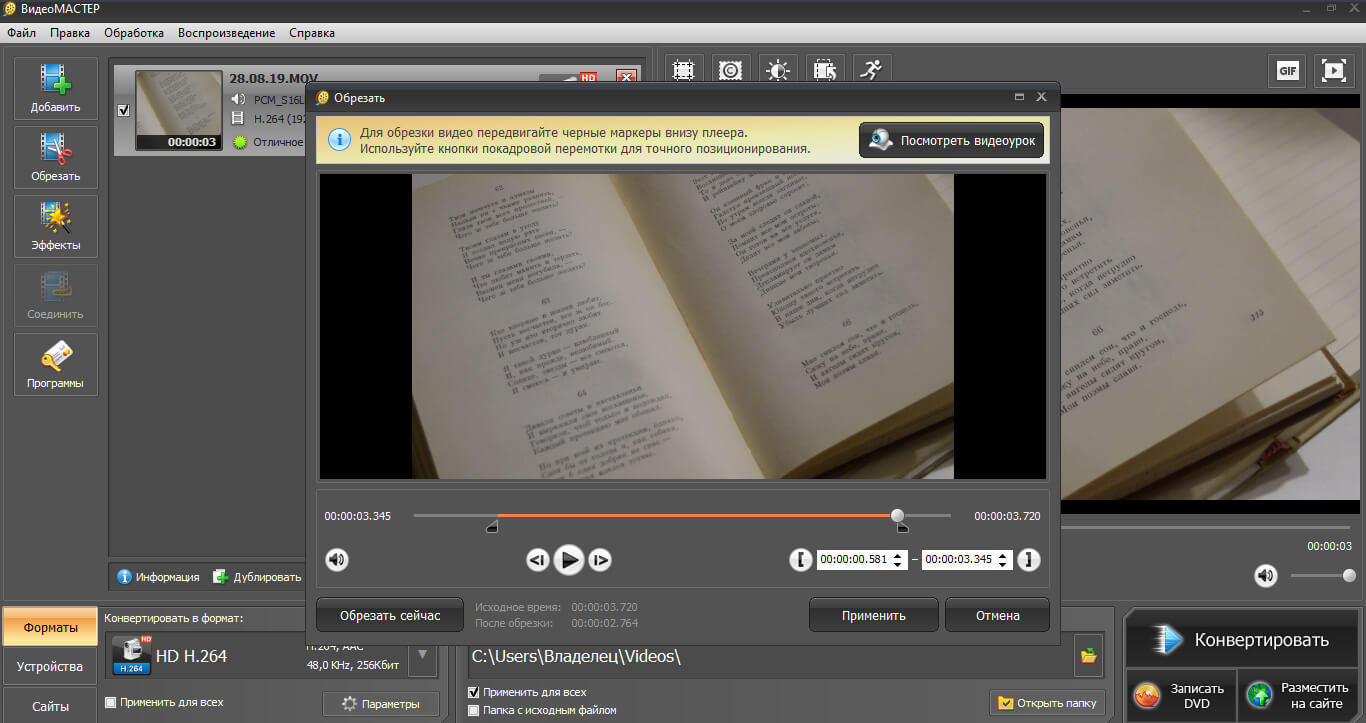Click the Записать DVD button

click(1181, 695)
